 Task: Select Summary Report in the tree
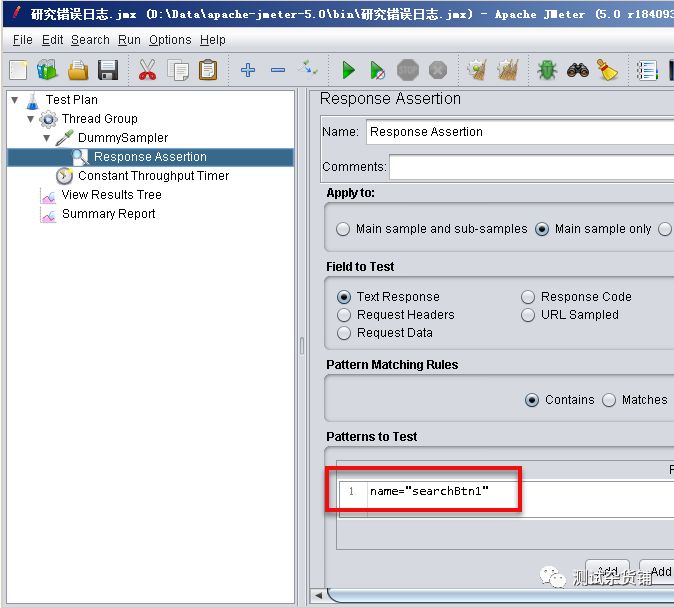pyautogui.click(x=108, y=214)
